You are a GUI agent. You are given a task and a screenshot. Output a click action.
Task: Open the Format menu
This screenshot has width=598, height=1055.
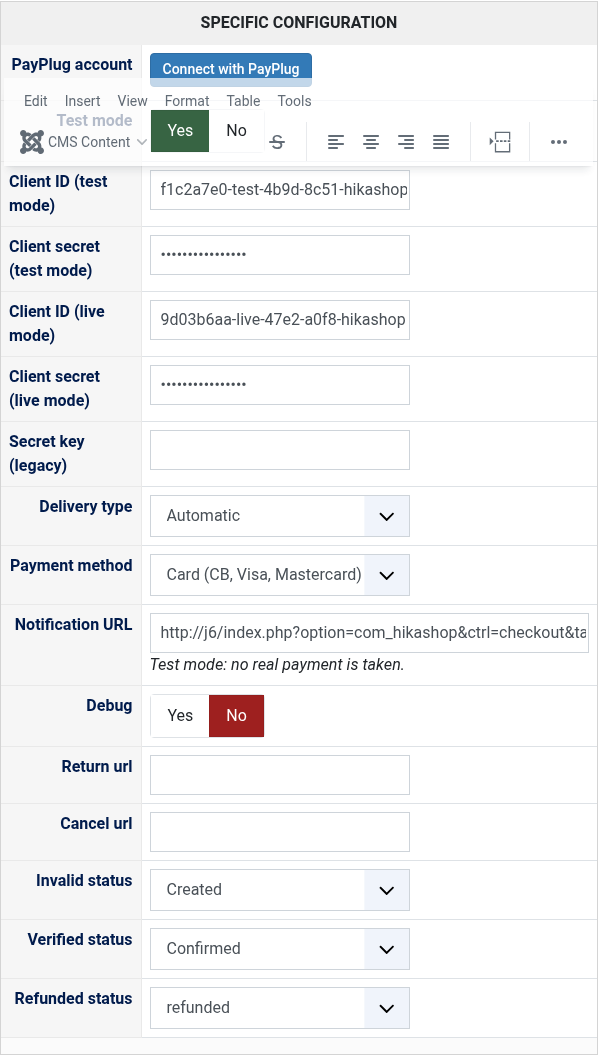coord(187,101)
